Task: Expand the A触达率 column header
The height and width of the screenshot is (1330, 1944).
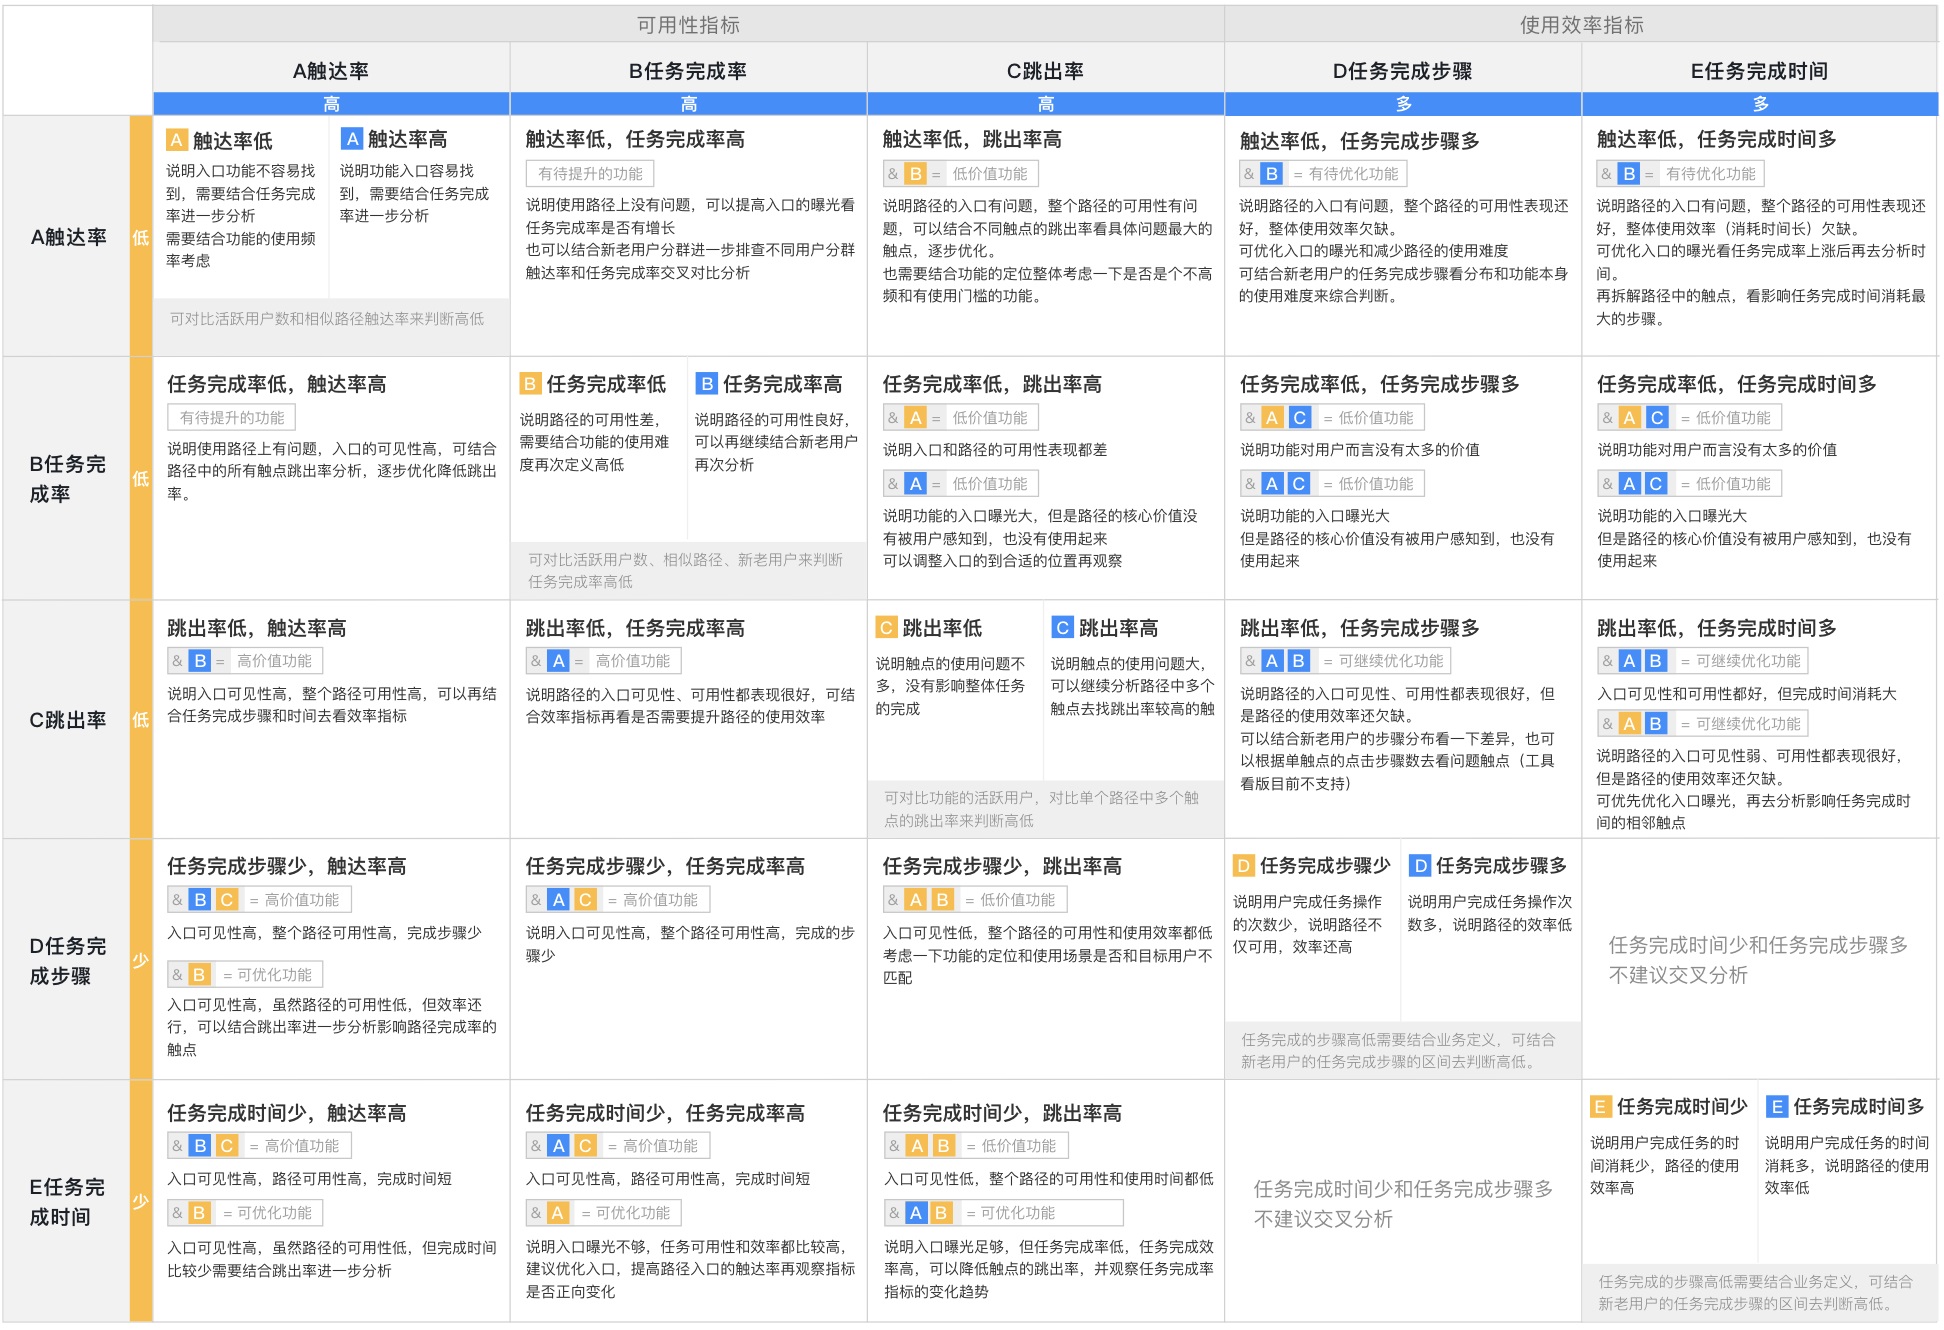Action: 331,70
